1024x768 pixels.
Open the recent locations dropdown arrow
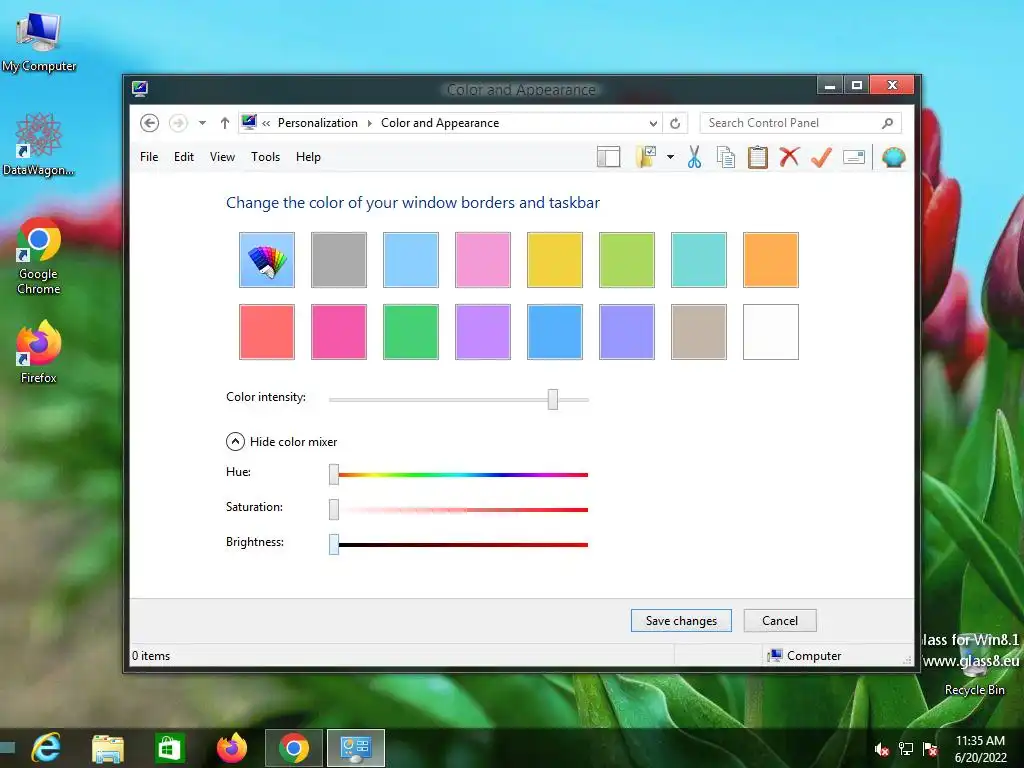click(x=202, y=123)
